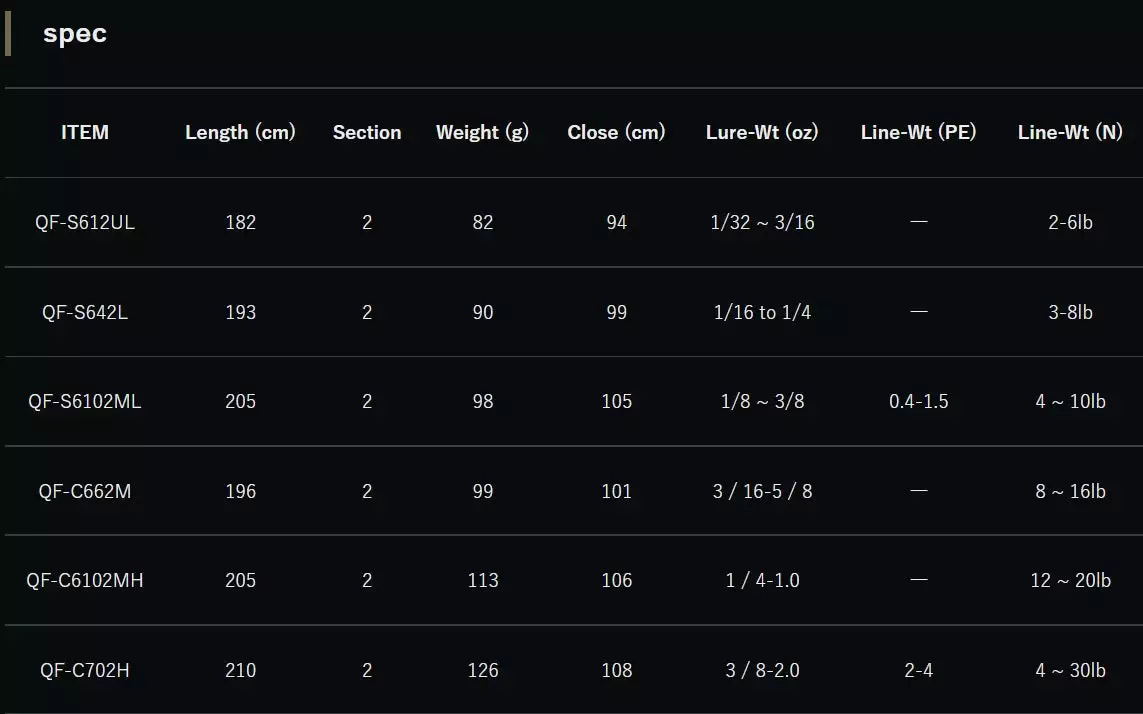Click the QF-C6102MH item name

pos(85,580)
